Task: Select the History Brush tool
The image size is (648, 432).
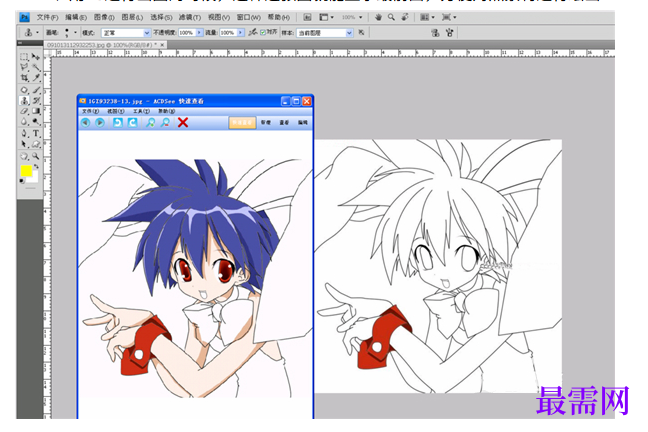Action: [x=36, y=100]
